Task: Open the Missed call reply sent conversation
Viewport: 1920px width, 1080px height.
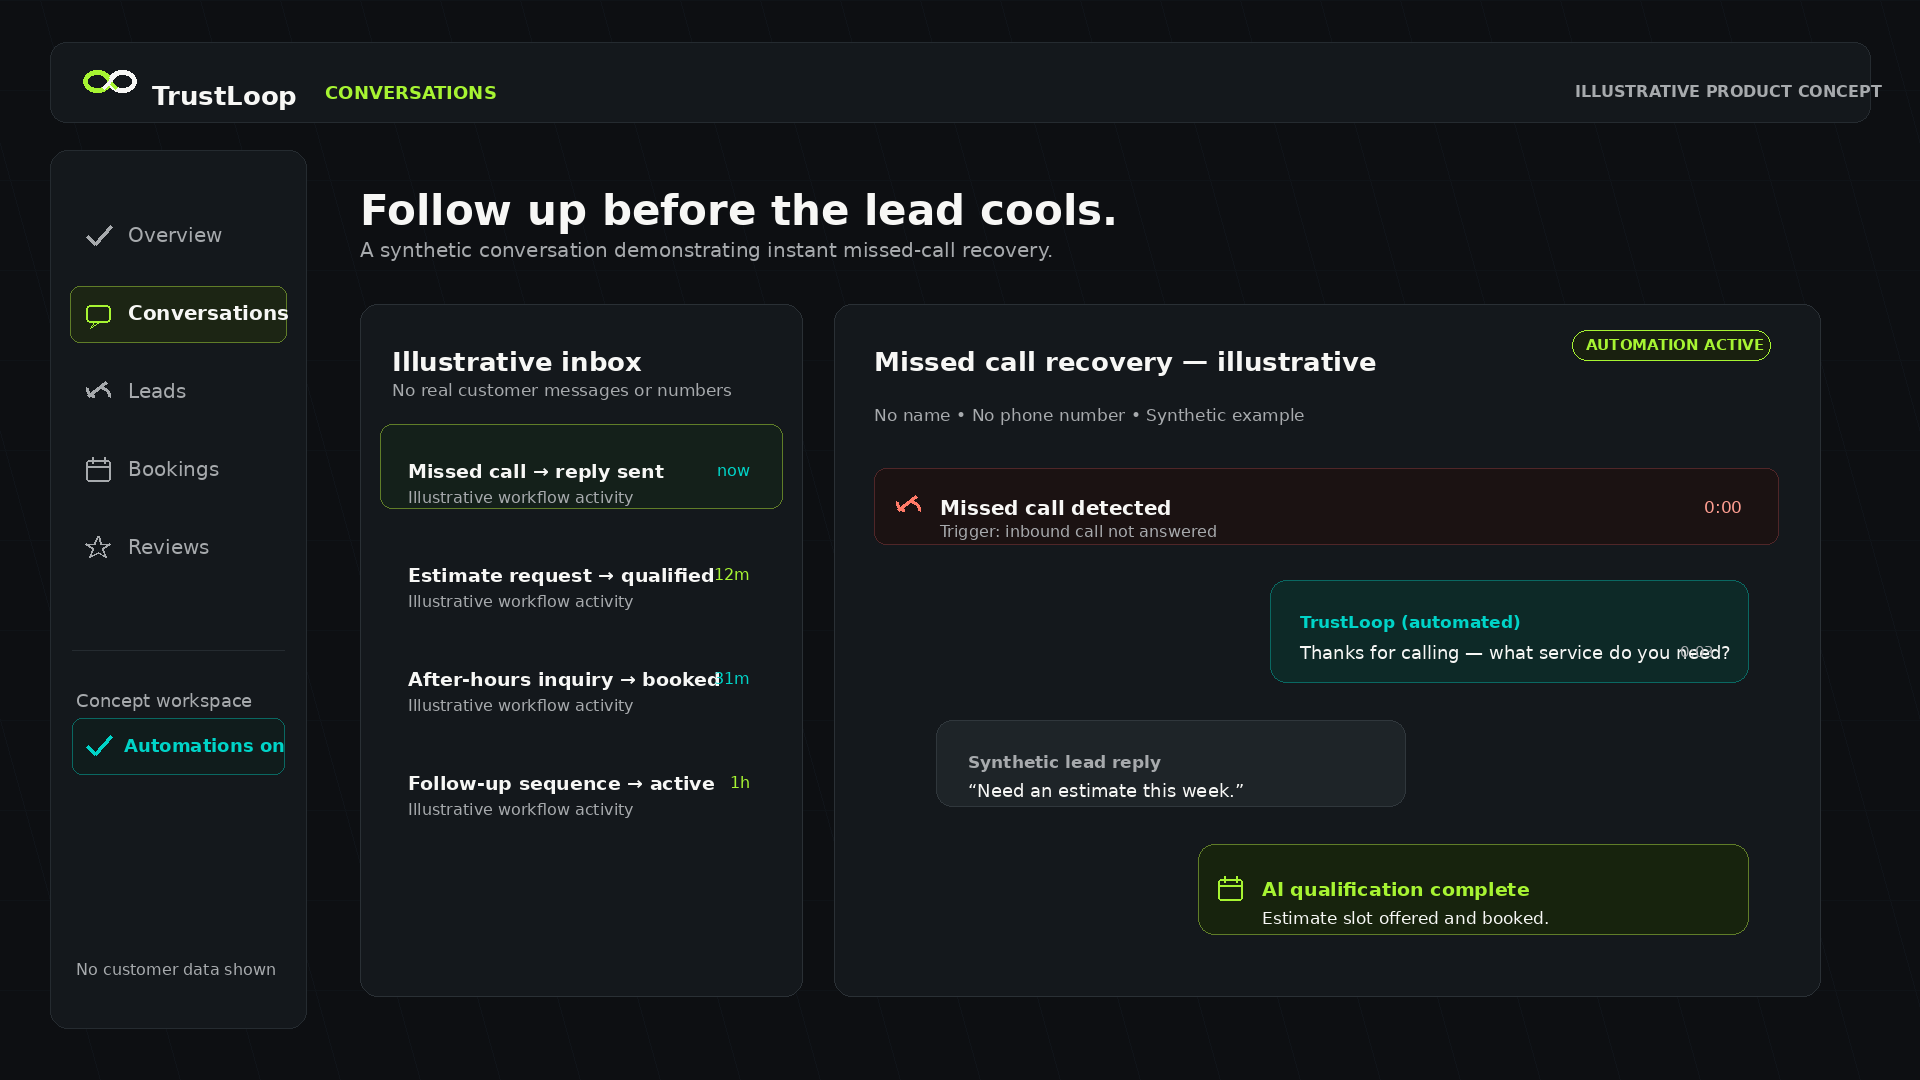Action: coord(581,467)
